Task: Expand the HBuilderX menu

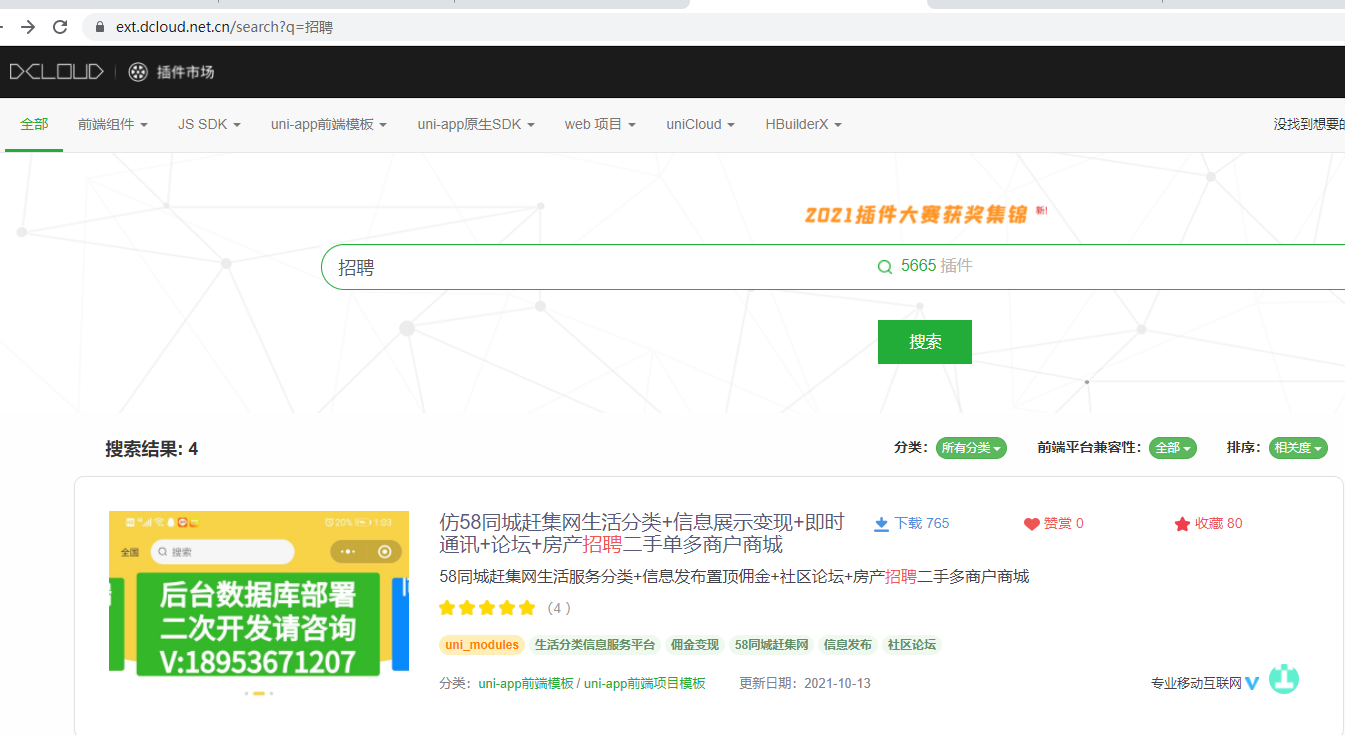Action: click(804, 124)
